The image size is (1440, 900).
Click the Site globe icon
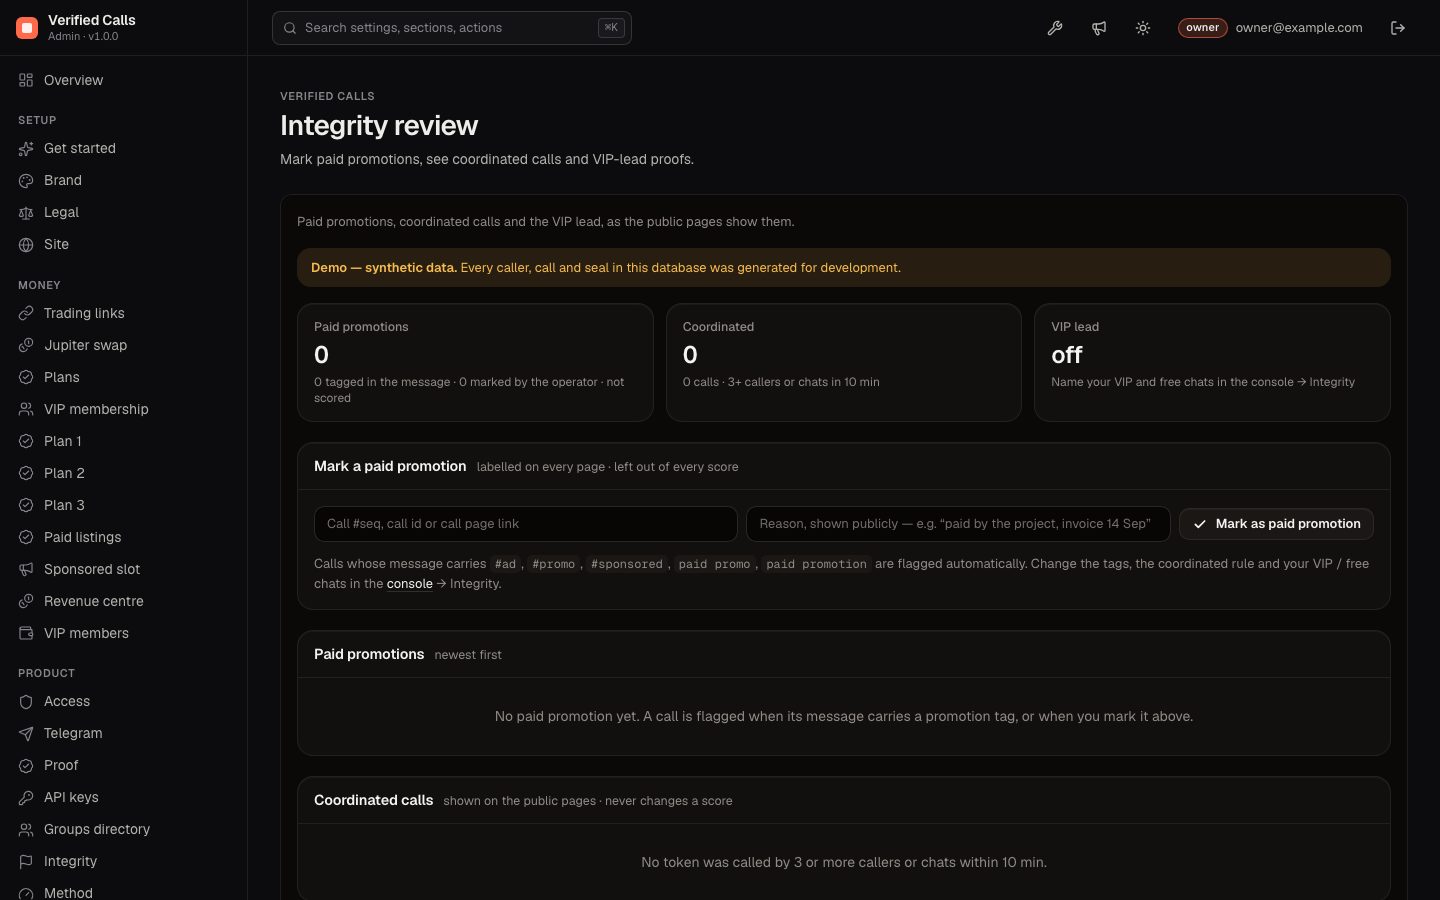click(x=26, y=244)
